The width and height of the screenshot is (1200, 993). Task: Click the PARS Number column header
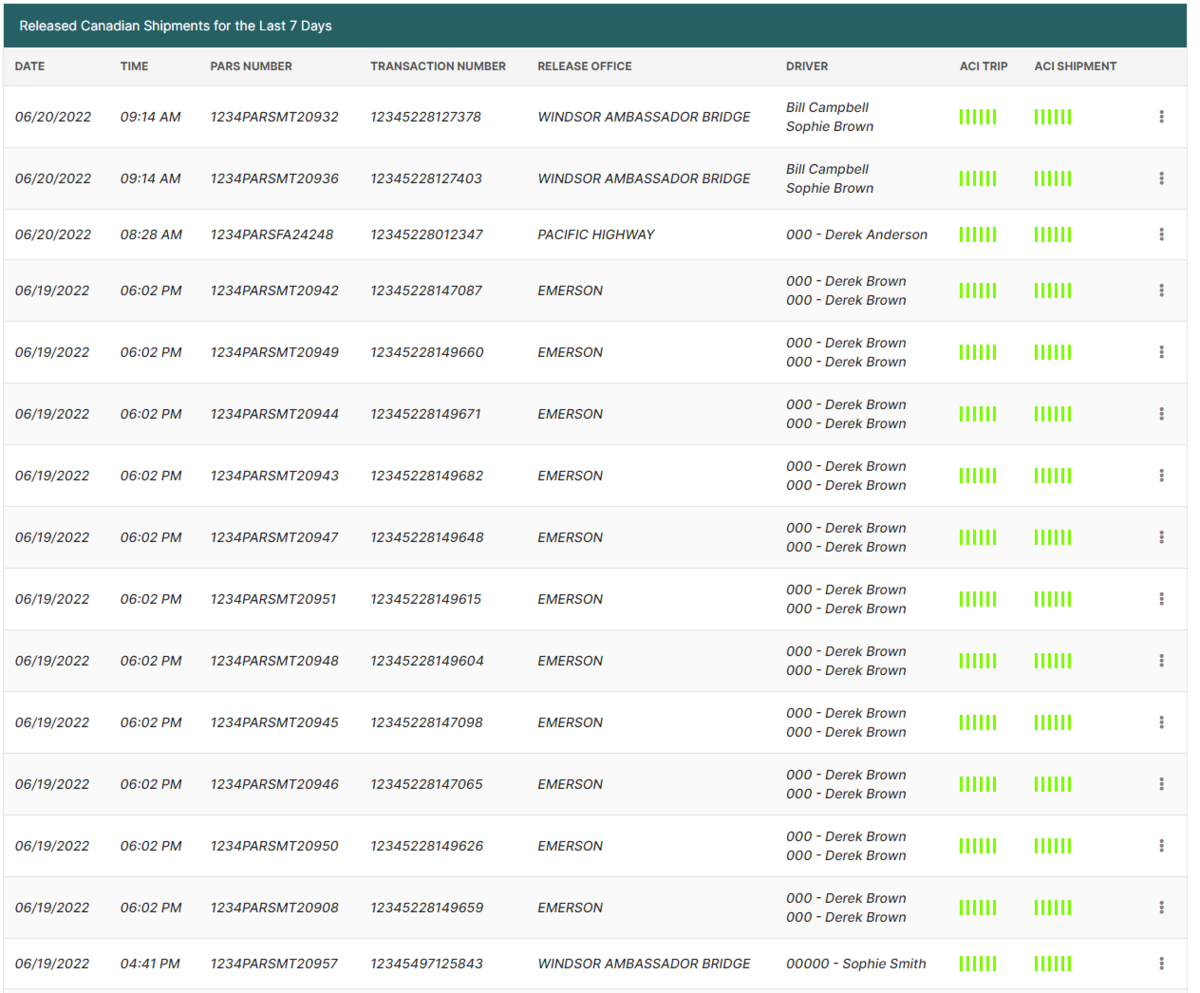coord(251,67)
